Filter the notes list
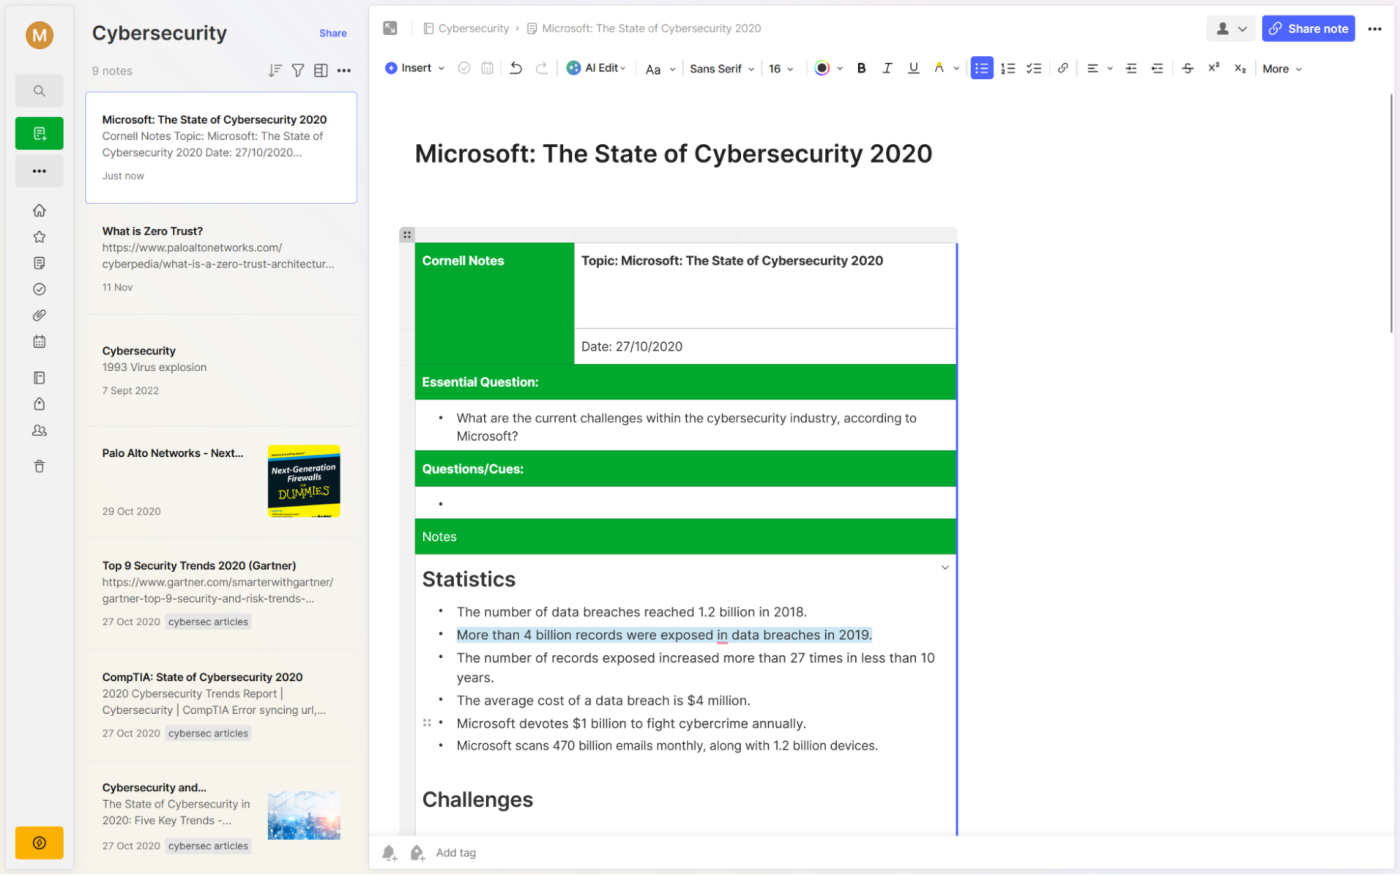The image size is (1400, 875). pyautogui.click(x=298, y=70)
